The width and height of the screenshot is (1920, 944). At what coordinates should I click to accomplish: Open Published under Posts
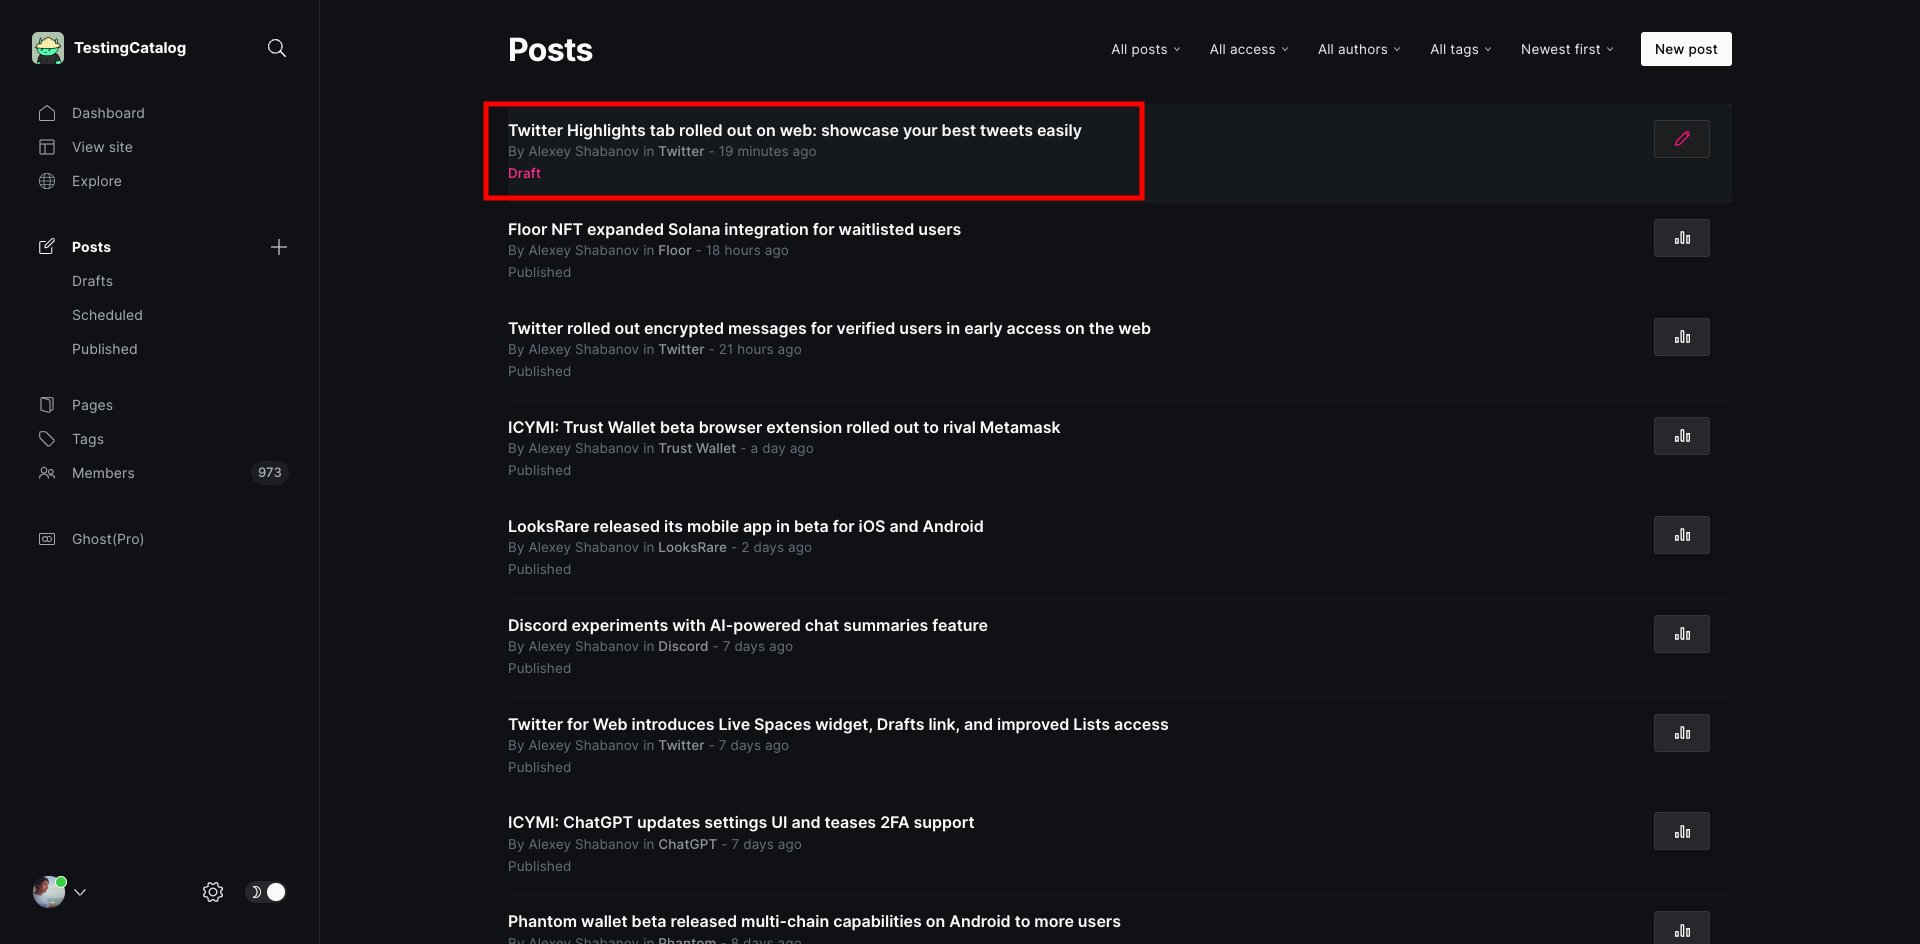pyautogui.click(x=105, y=349)
